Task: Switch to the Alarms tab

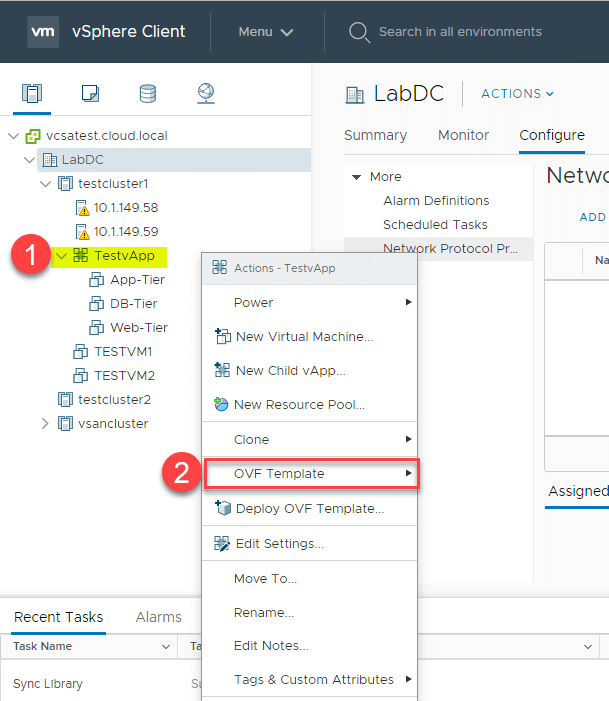Action: 159,617
